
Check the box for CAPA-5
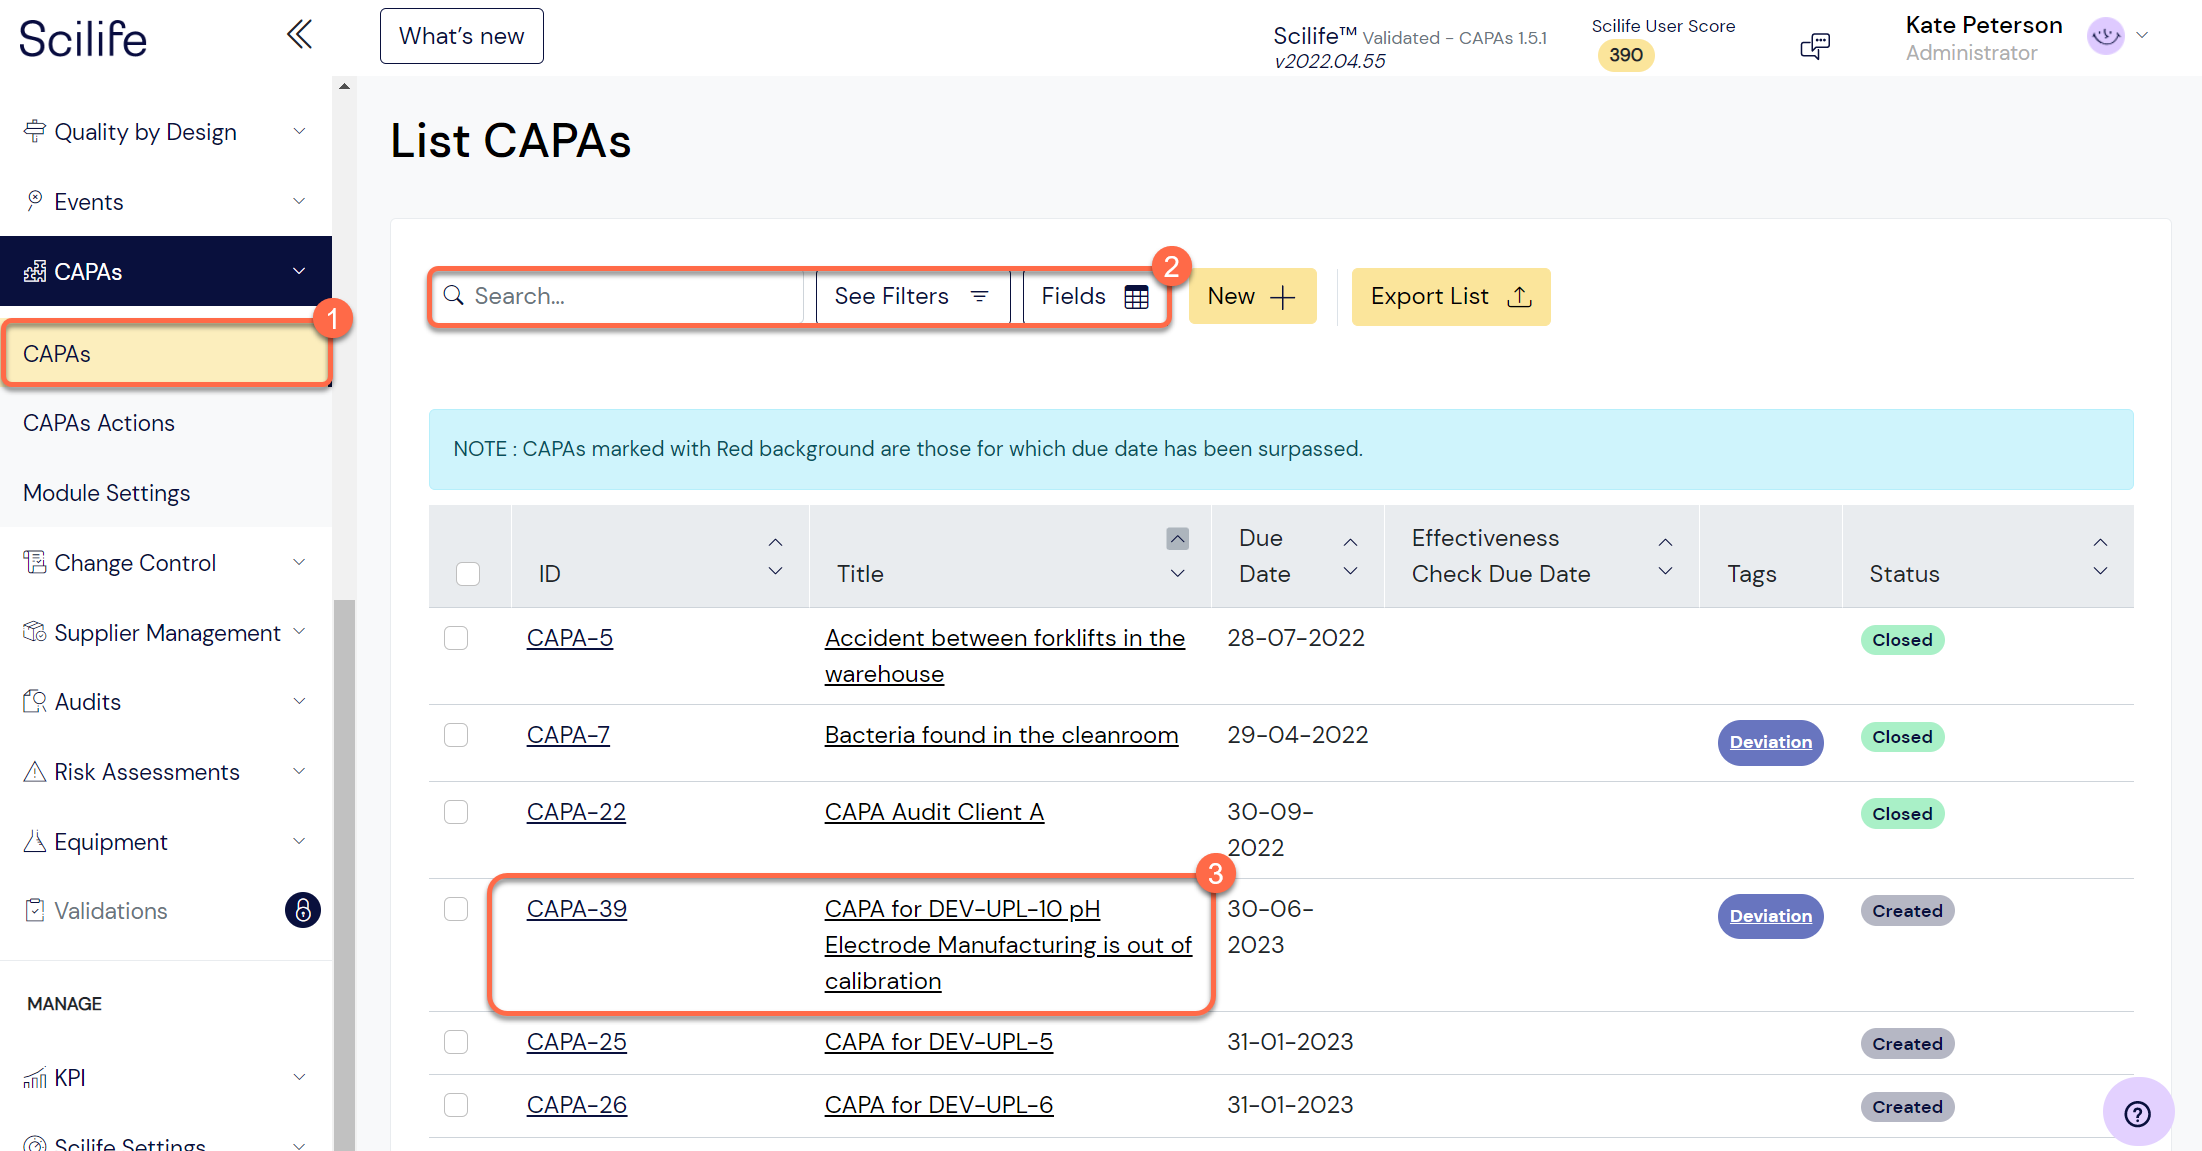456,638
